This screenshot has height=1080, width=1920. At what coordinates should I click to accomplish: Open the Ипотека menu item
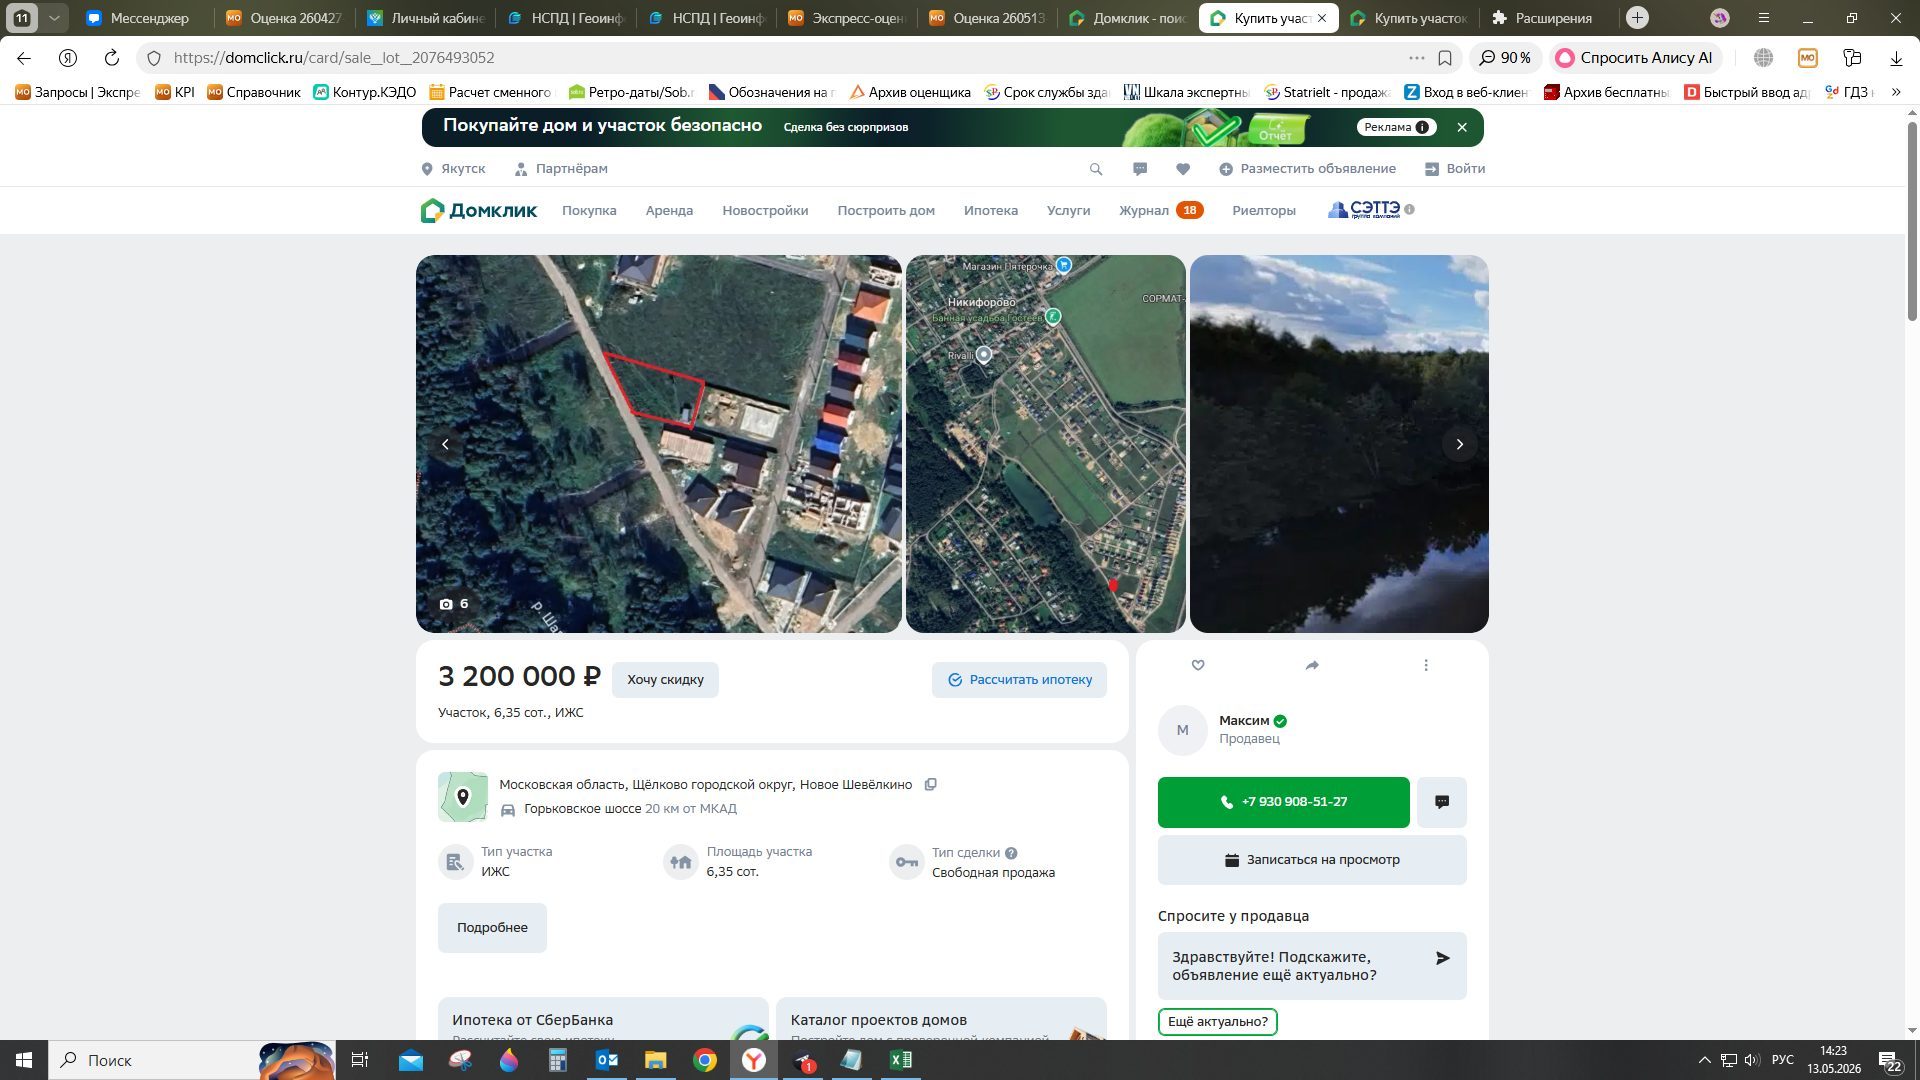(991, 210)
